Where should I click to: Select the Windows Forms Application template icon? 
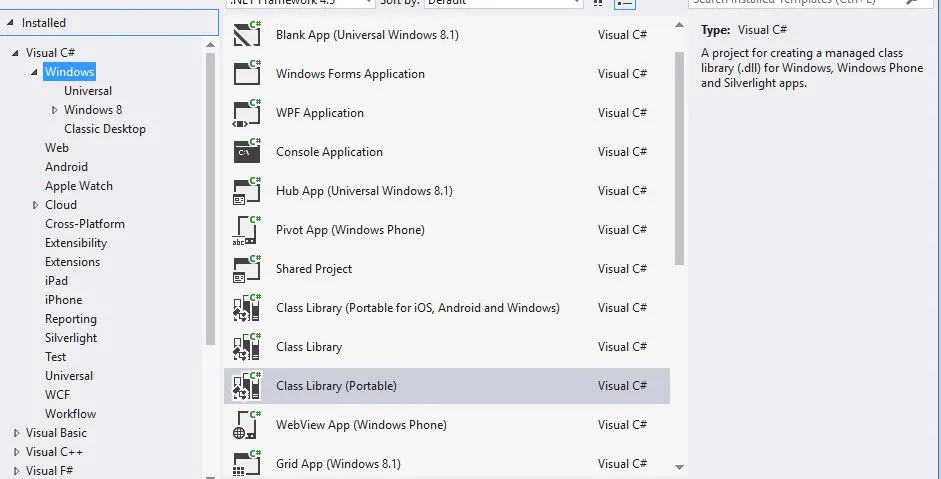coord(246,73)
